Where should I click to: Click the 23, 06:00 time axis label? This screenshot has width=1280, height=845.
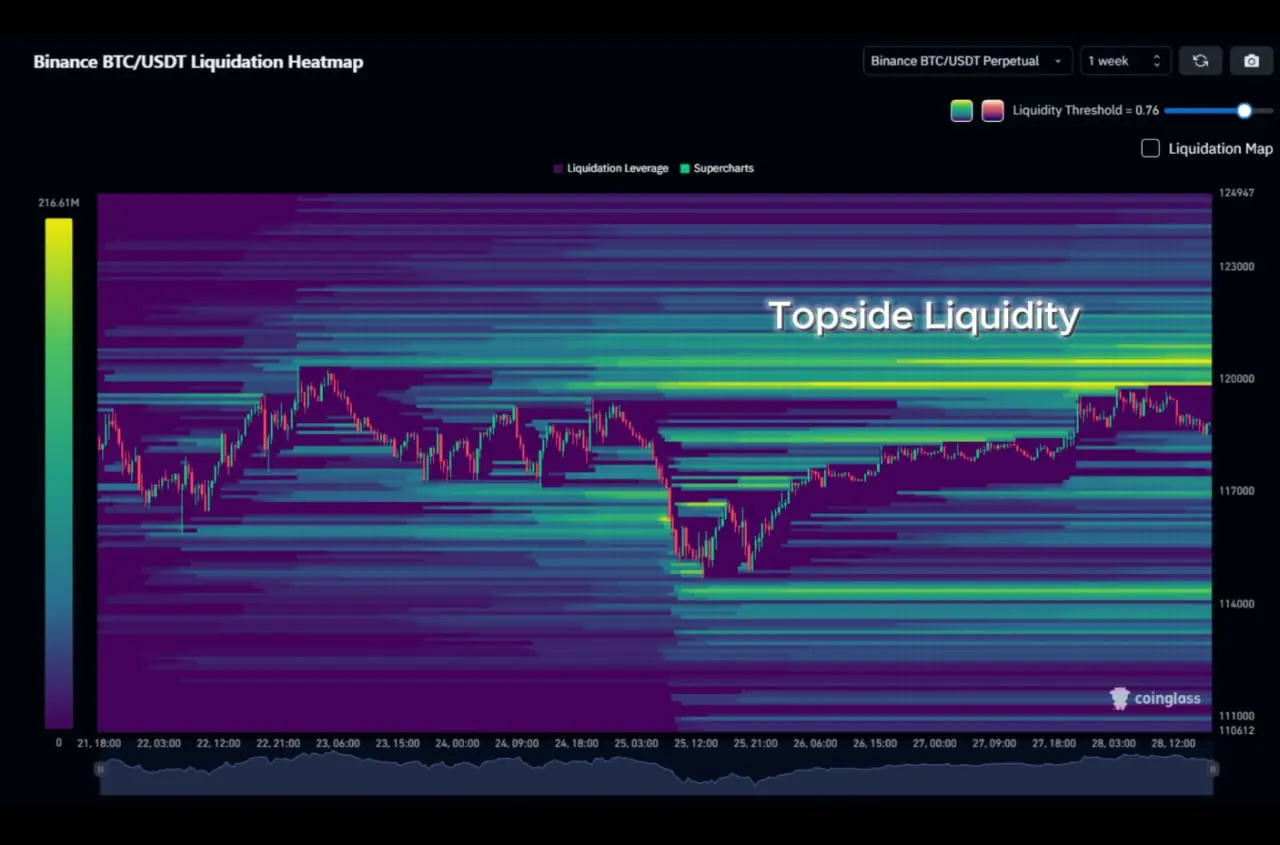pos(337,744)
